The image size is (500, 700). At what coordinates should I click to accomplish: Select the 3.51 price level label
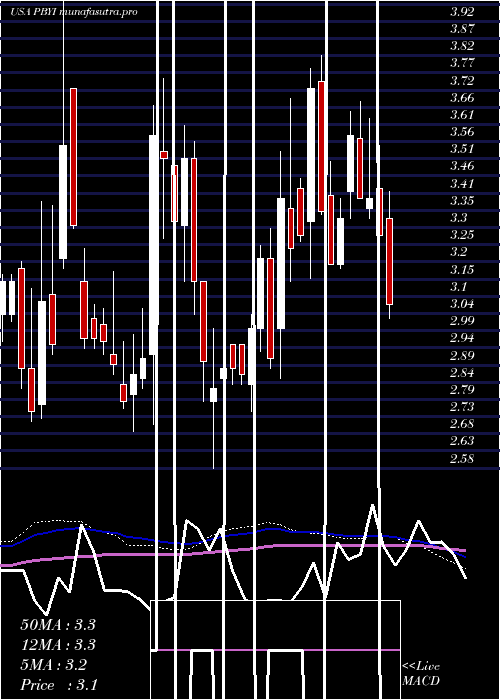pyautogui.click(x=462, y=149)
